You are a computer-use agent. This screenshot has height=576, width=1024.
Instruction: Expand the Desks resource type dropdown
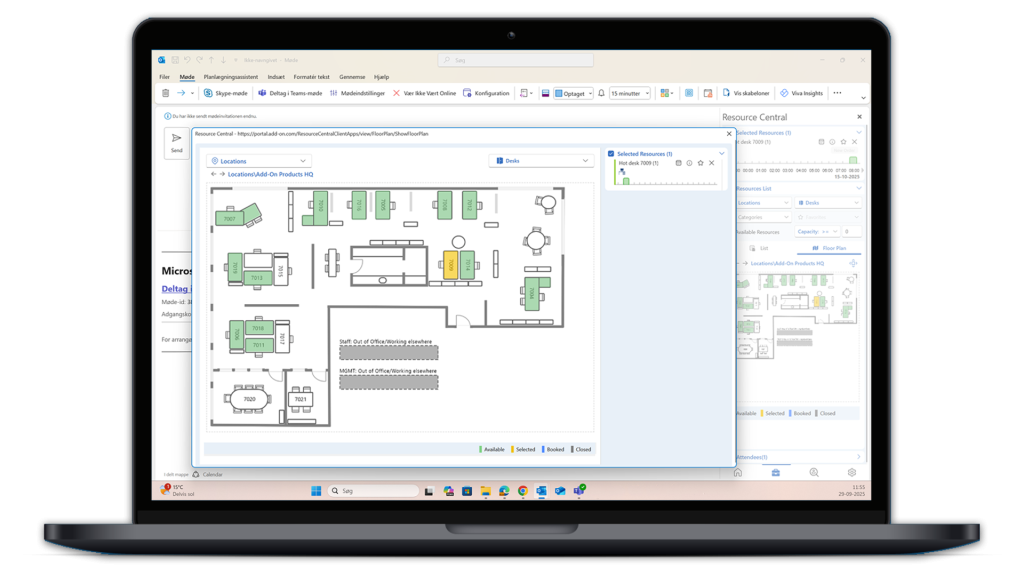click(541, 161)
